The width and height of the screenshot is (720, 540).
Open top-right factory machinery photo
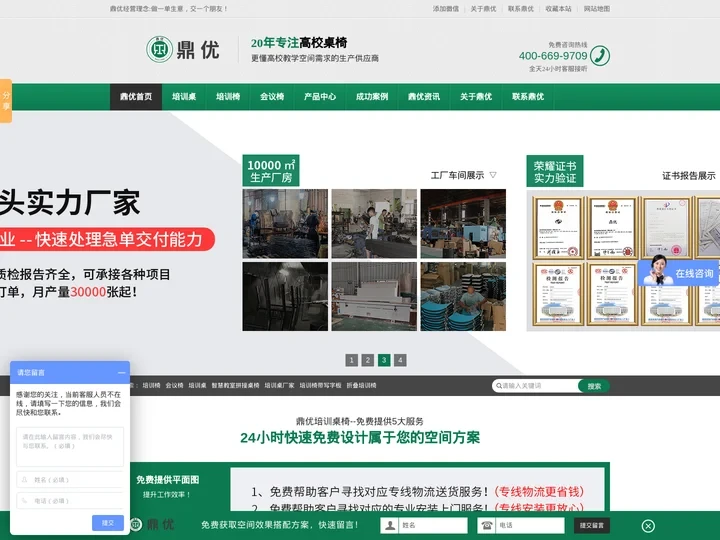click(x=463, y=224)
